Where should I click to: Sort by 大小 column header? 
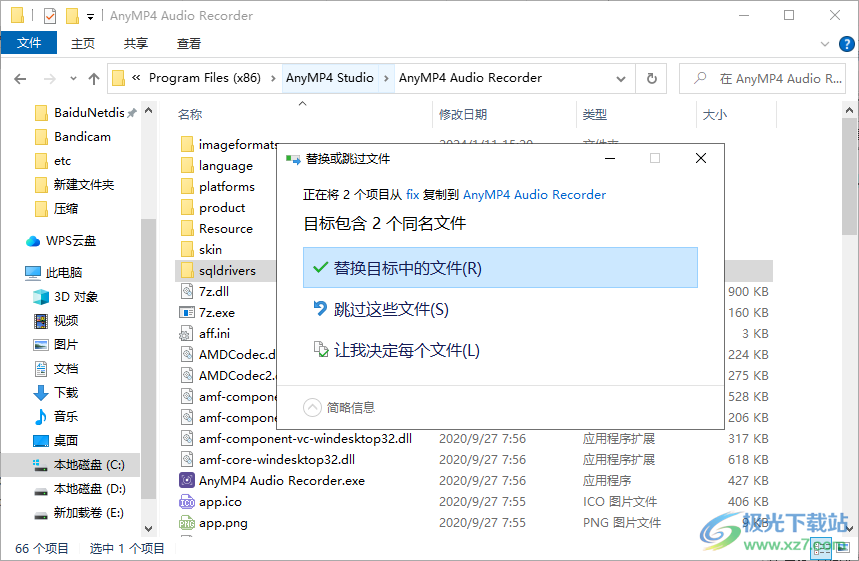pos(714,115)
